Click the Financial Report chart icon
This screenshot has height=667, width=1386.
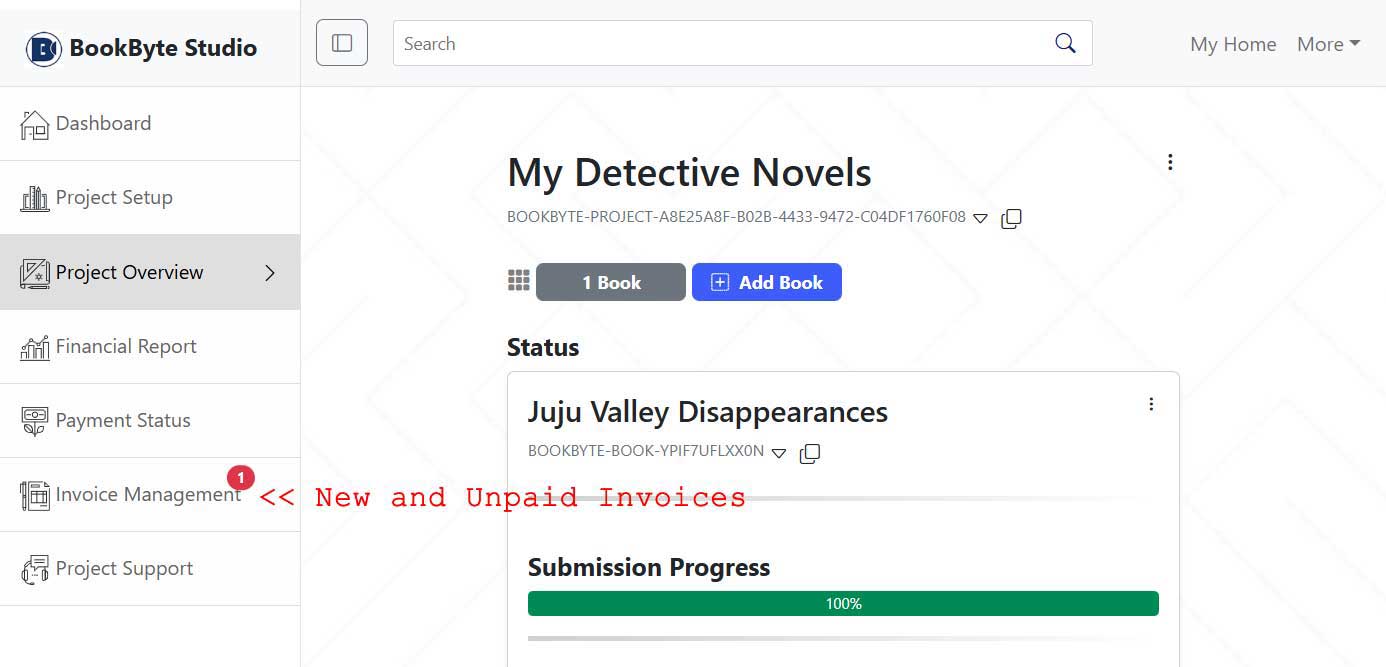(x=35, y=347)
